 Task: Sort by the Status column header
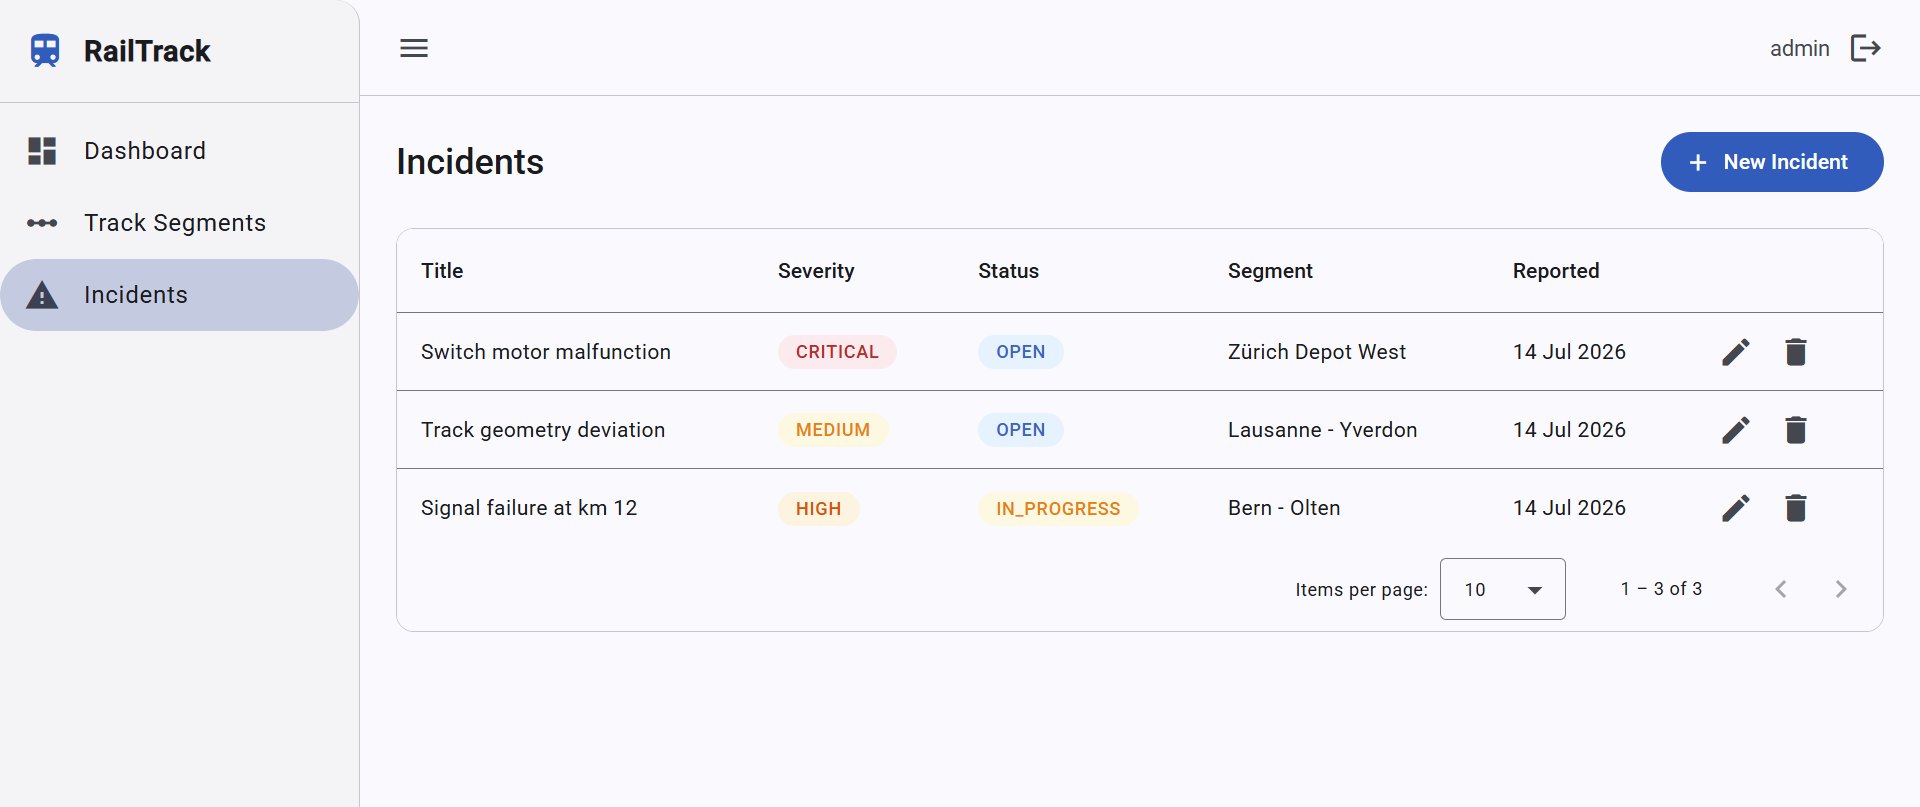[x=1008, y=271]
